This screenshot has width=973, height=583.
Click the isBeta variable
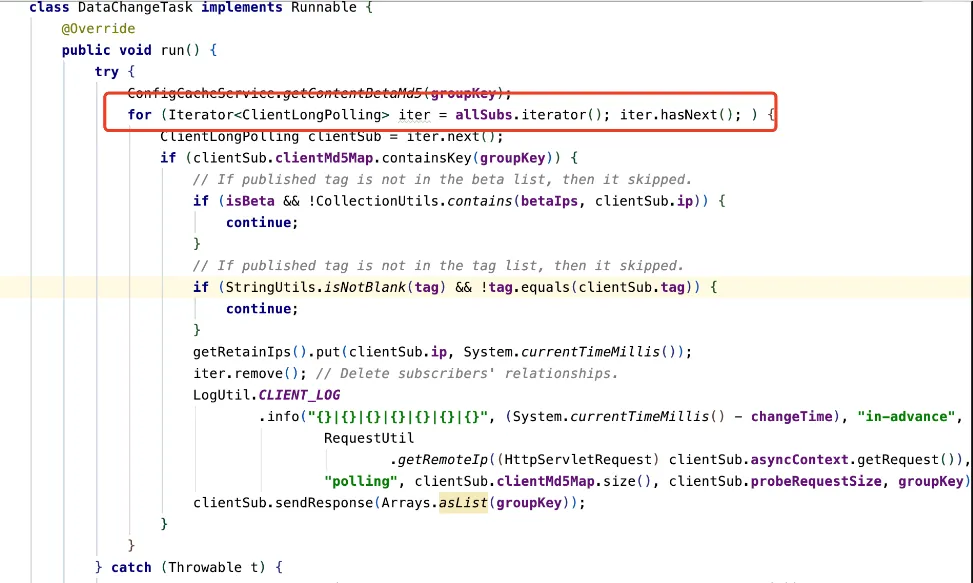click(x=250, y=201)
